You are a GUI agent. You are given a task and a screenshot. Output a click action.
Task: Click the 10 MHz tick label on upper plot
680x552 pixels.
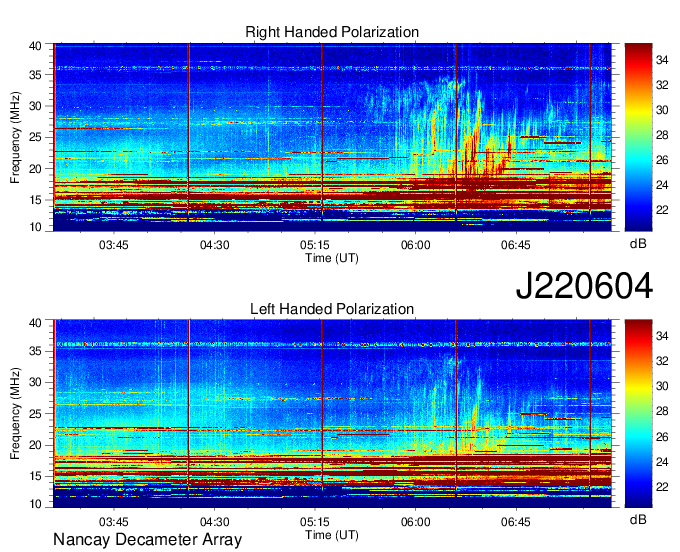pos(35,227)
